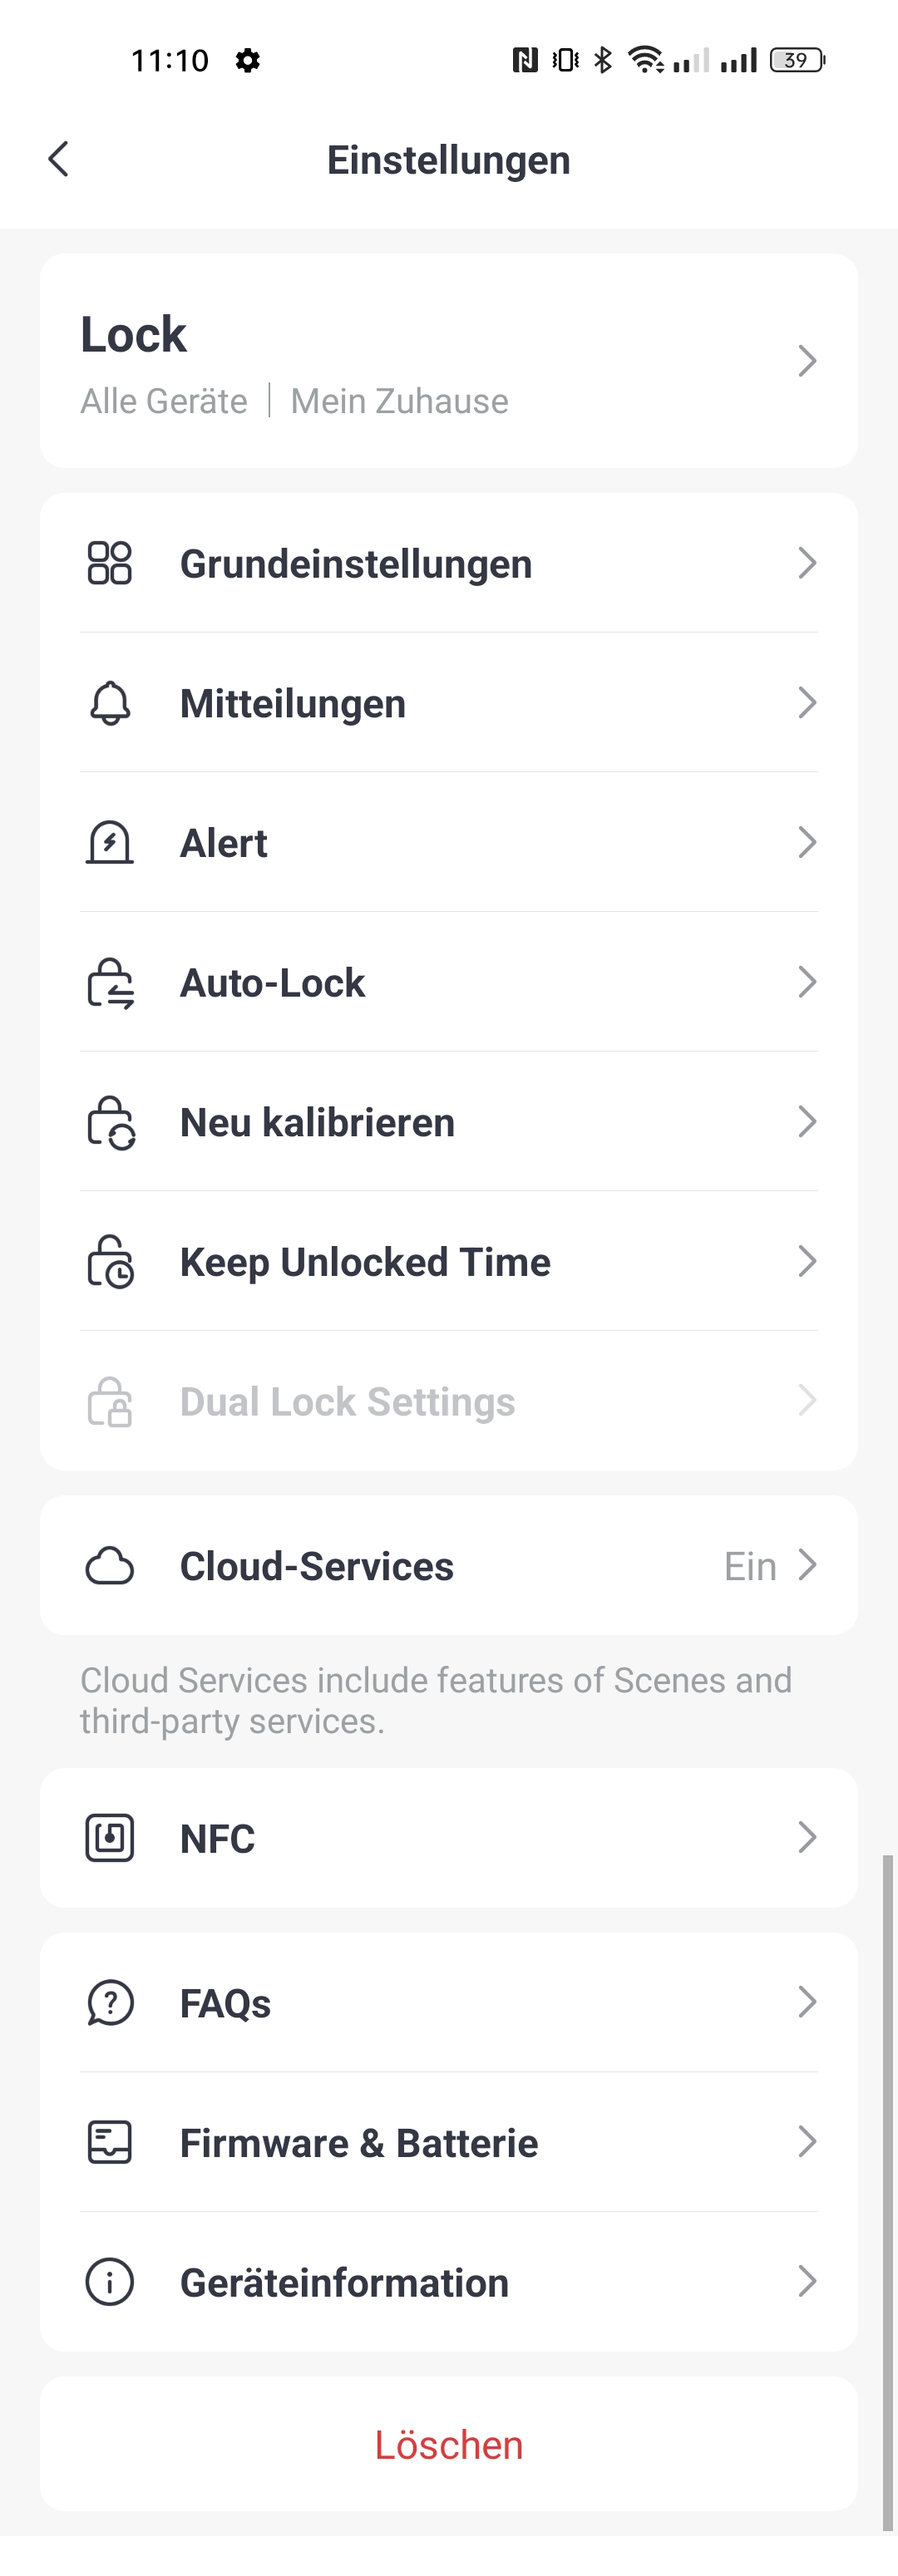Tap the Auto-Lock padlock icon

[x=110, y=983]
